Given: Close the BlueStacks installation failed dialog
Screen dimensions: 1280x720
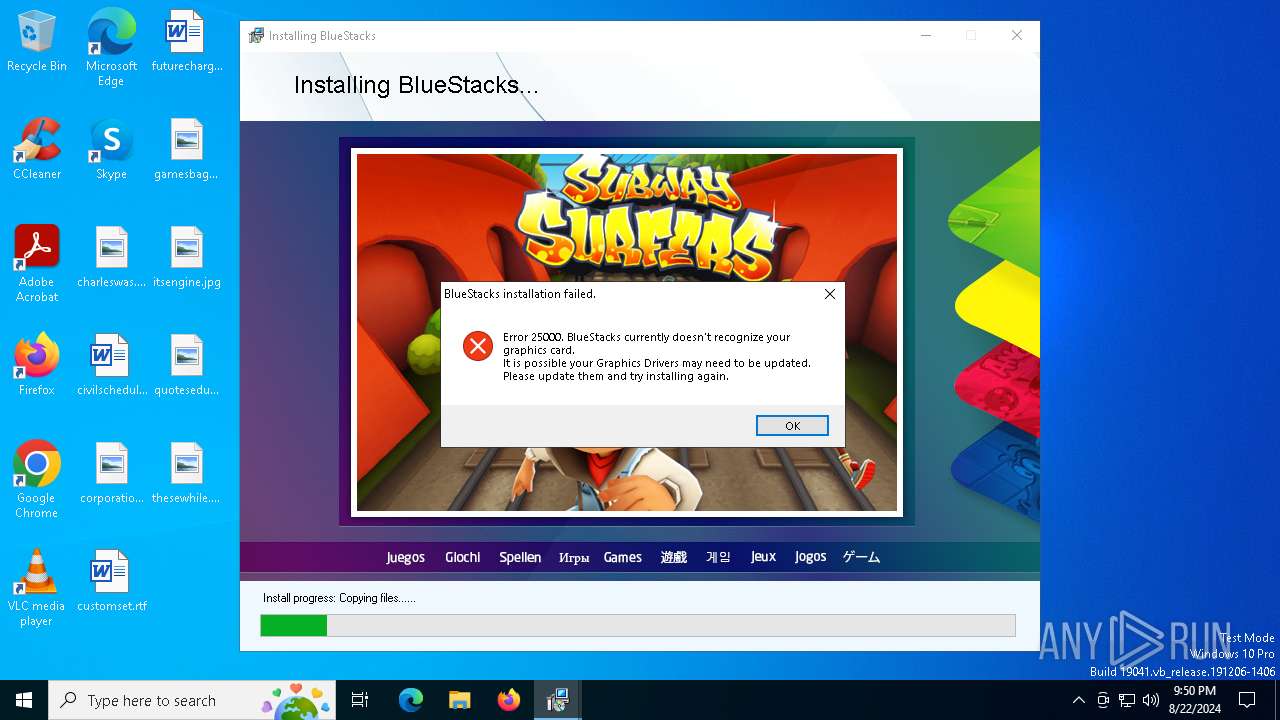Looking at the screenshot, I should click(829, 294).
